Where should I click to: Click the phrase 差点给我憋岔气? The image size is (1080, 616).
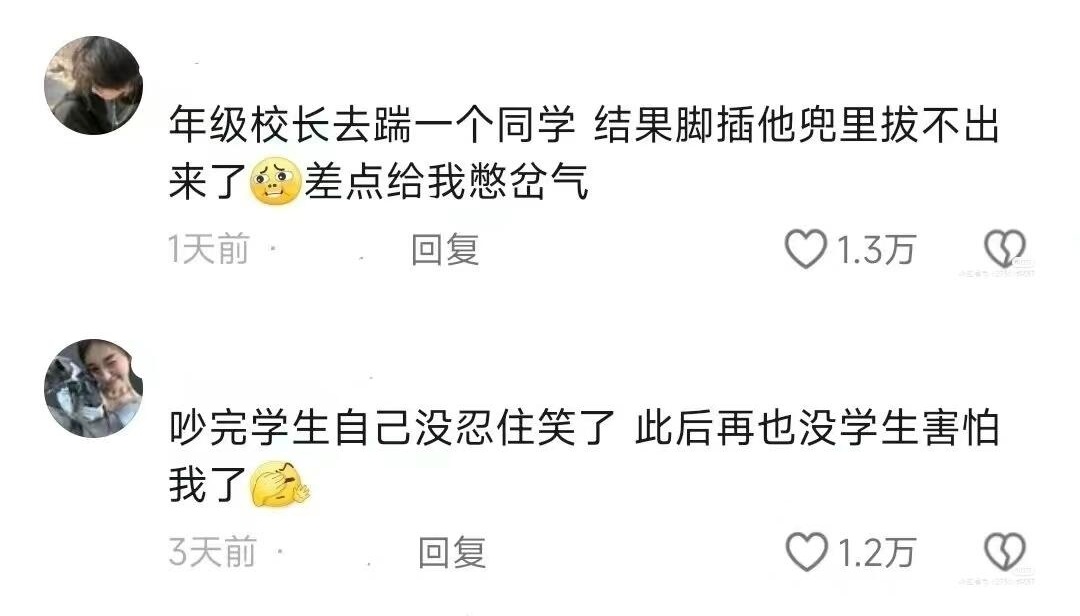point(446,182)
